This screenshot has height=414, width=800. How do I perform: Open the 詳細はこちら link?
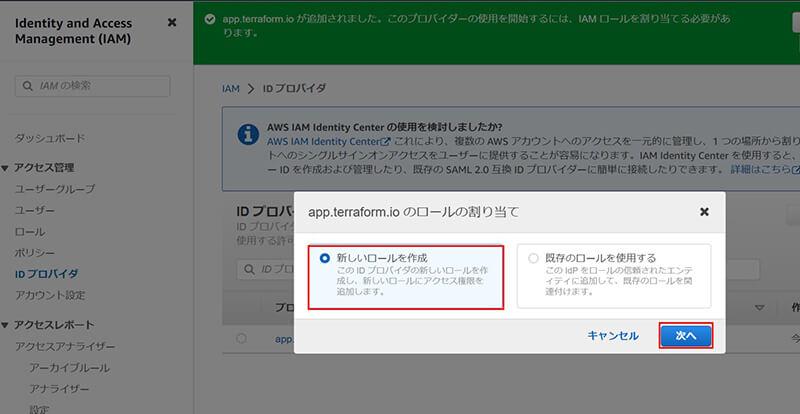coord(765,169)
